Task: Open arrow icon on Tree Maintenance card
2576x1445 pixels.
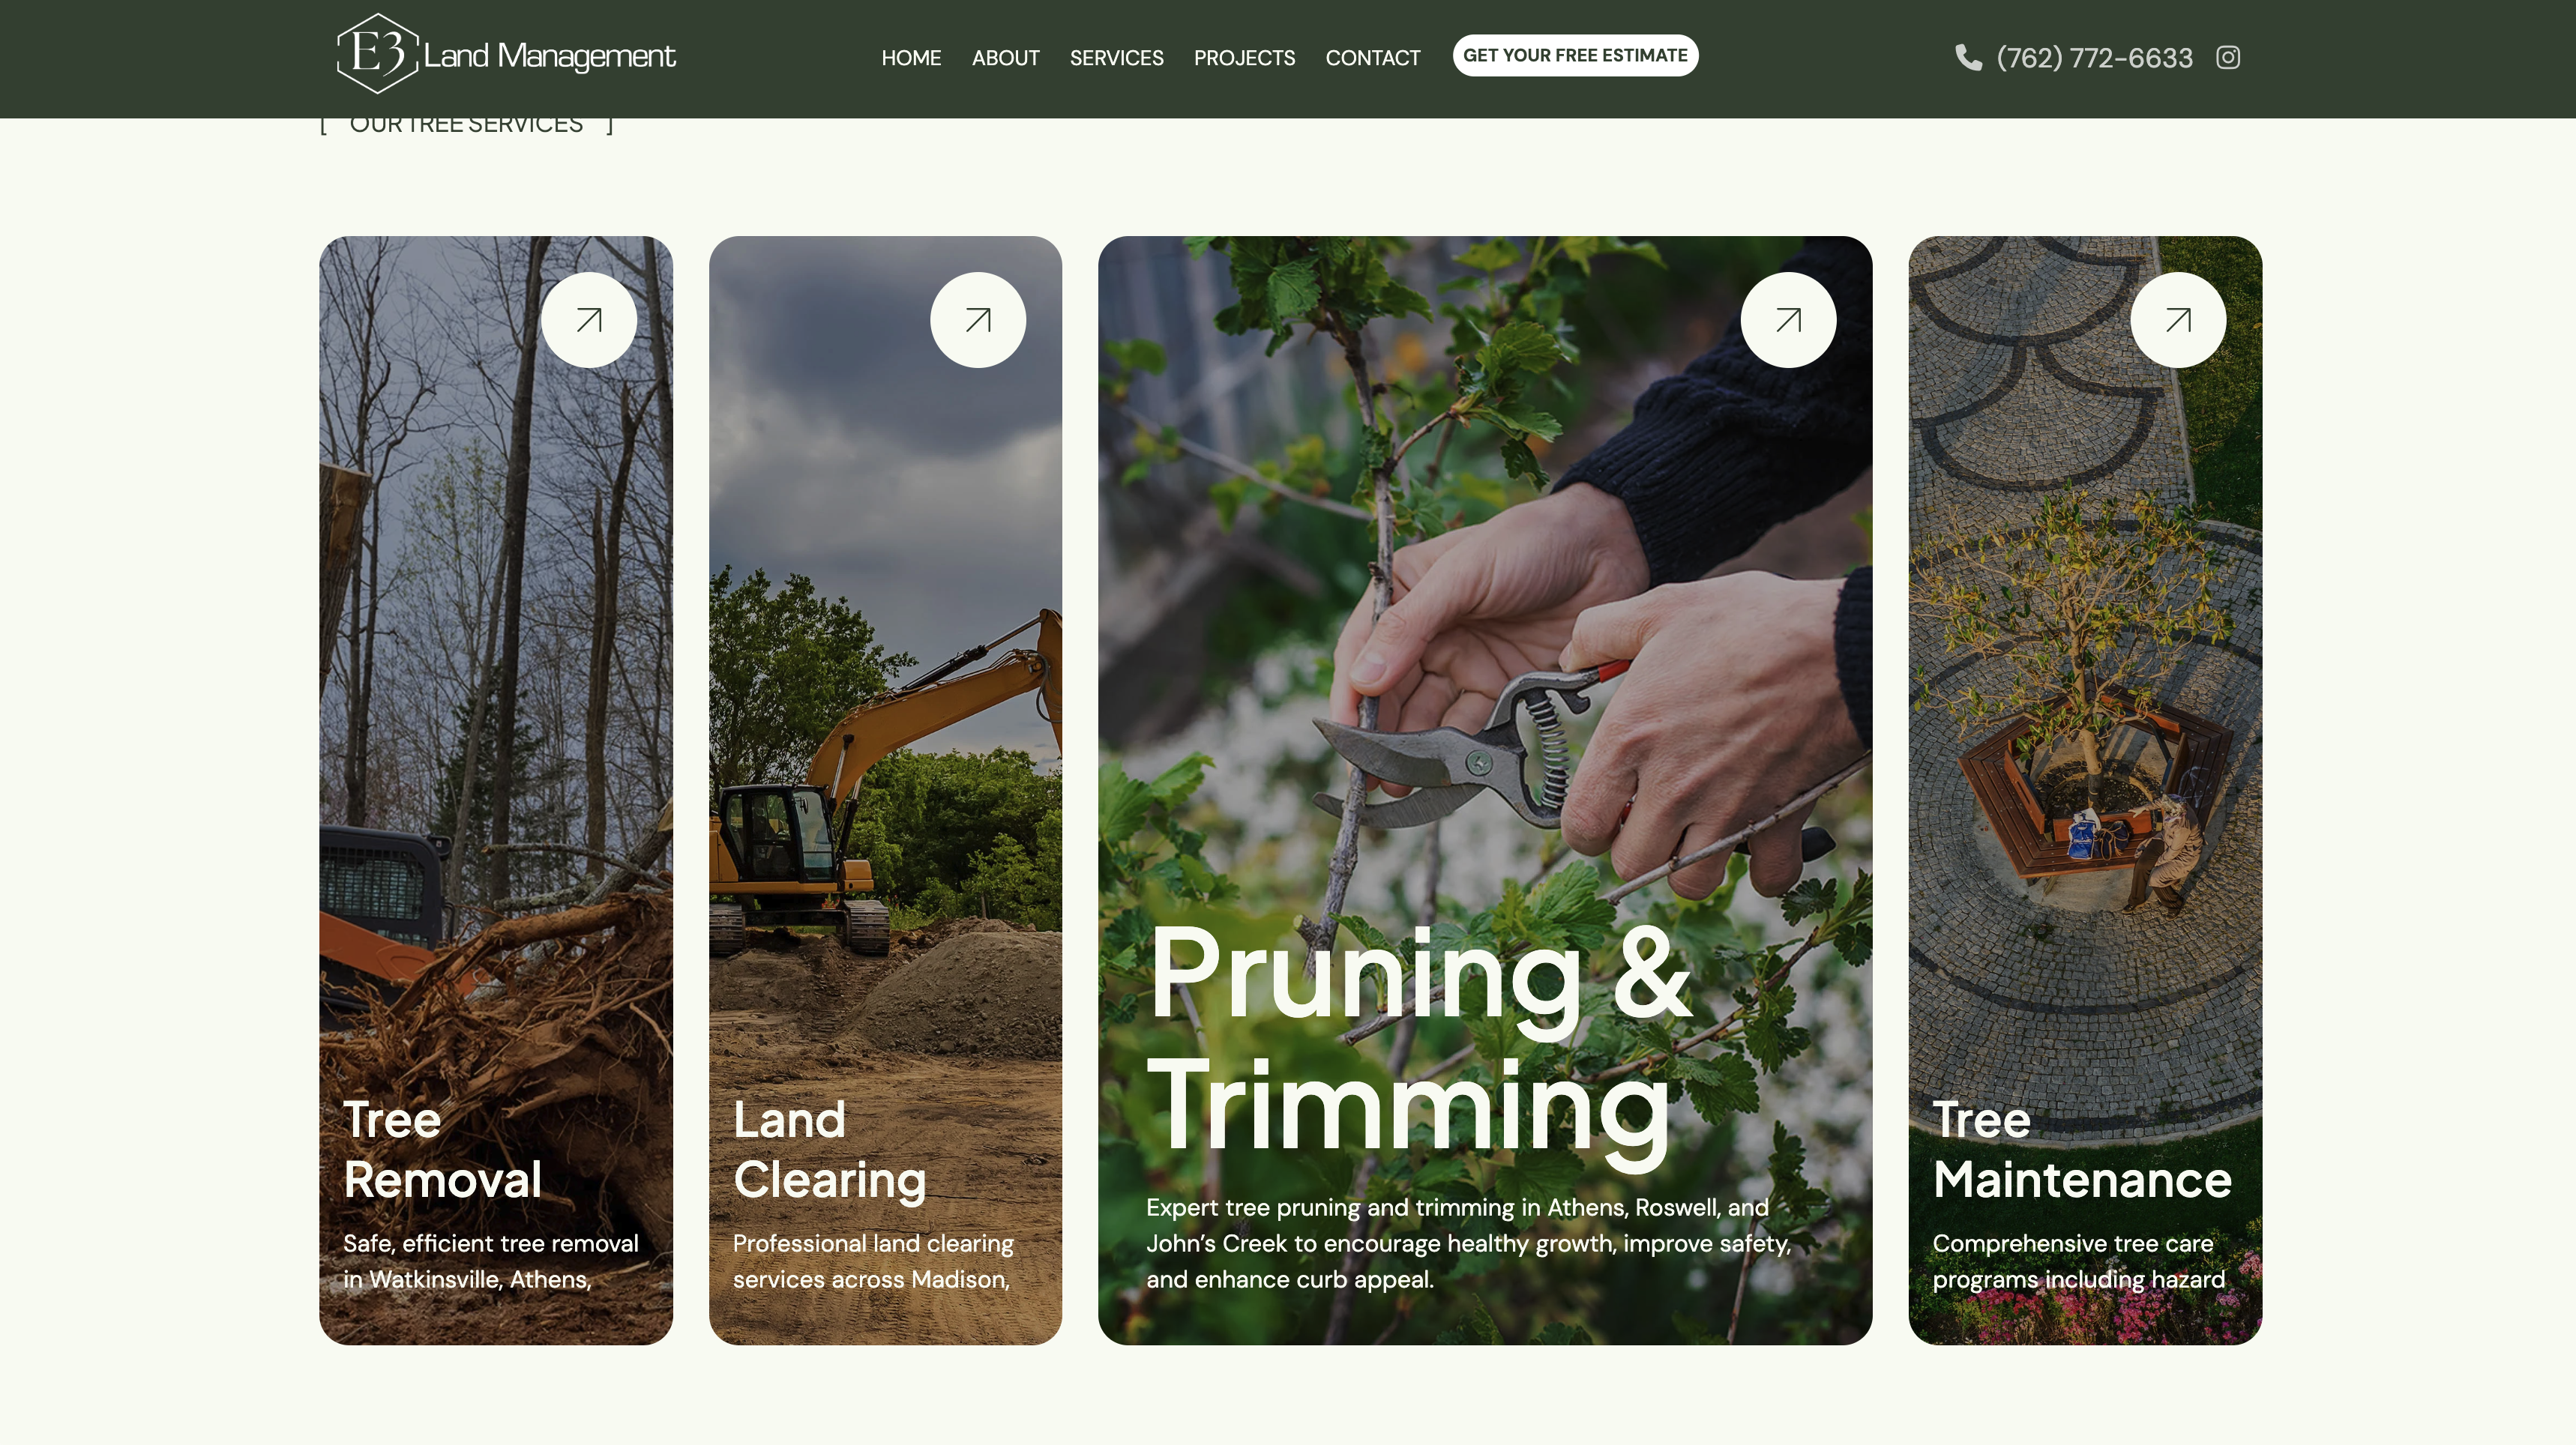Action: (2178, 320)
